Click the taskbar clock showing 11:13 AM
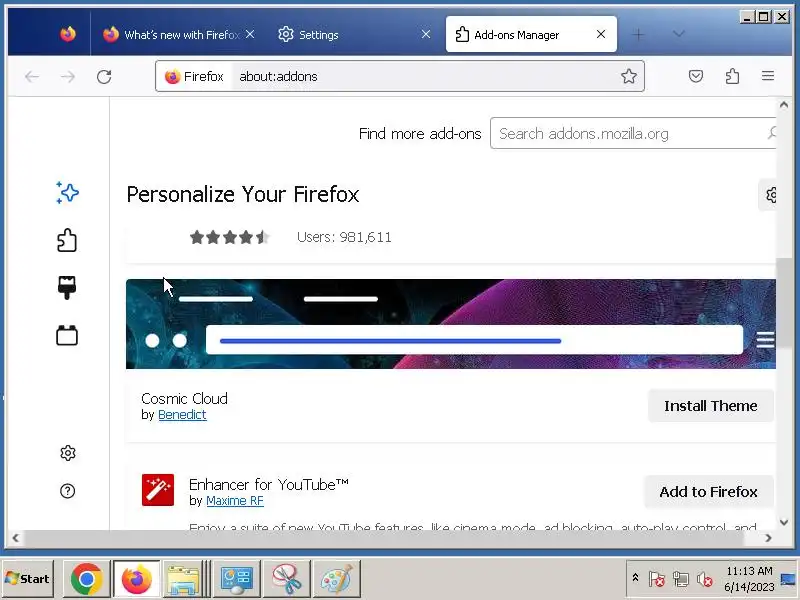The height and width of the screenshot is (600, 800). coord(748,579)
